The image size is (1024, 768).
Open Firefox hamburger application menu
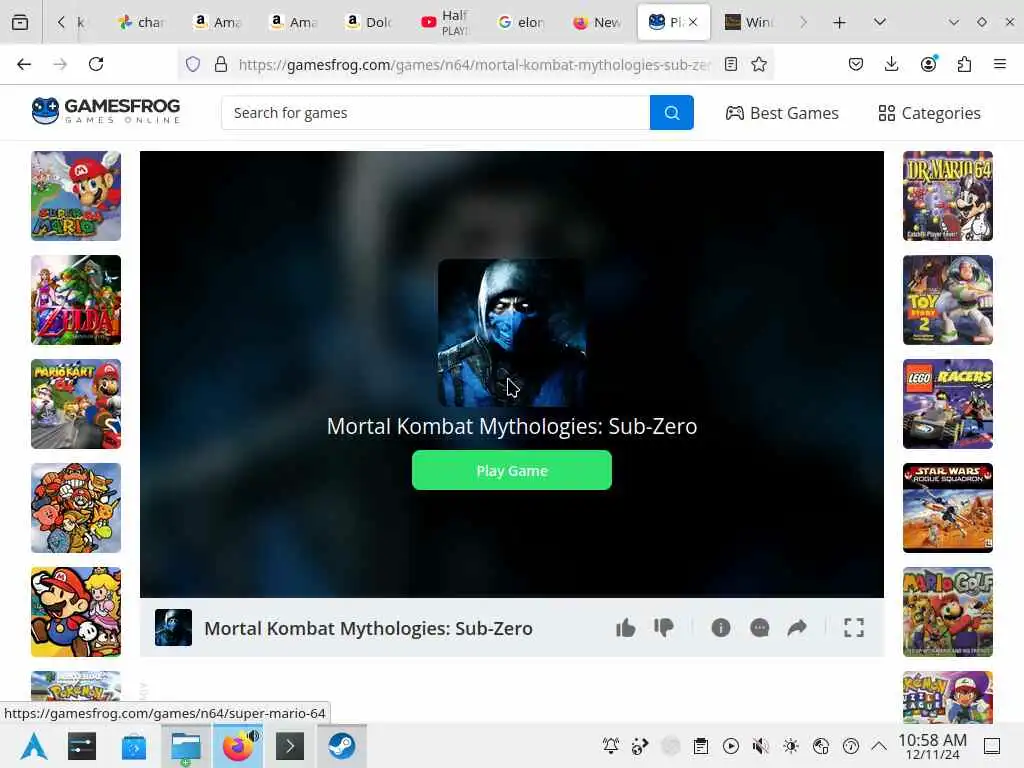click(999, 64)
